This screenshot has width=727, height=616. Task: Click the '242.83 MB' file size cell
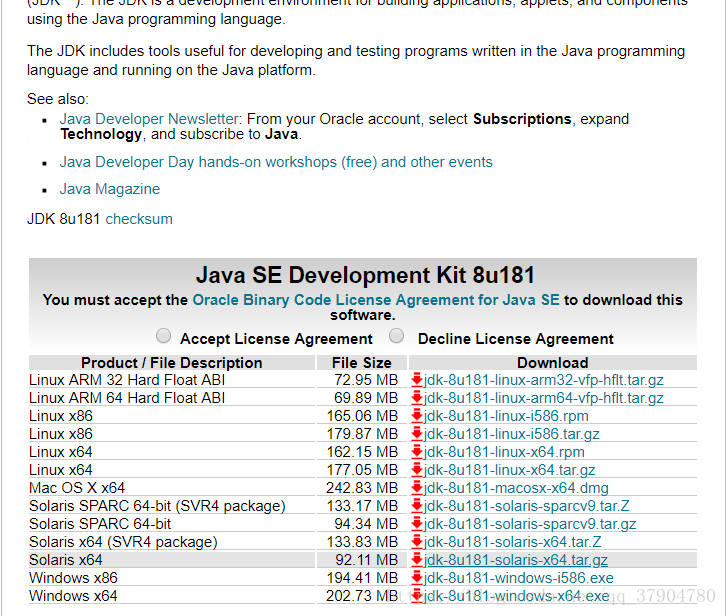(x=362, y=488)
